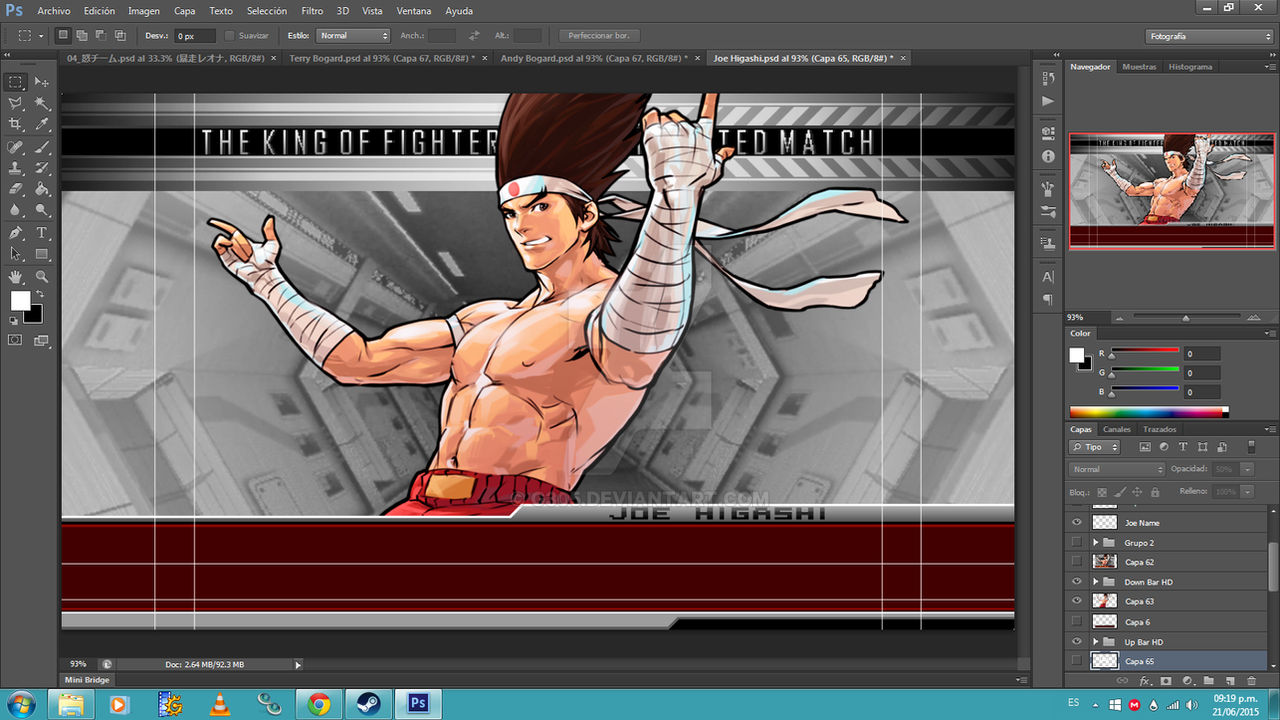Hide the Down Bar HD group
This screenshot has height=720, width=1280.
(x=1077, y=581)
